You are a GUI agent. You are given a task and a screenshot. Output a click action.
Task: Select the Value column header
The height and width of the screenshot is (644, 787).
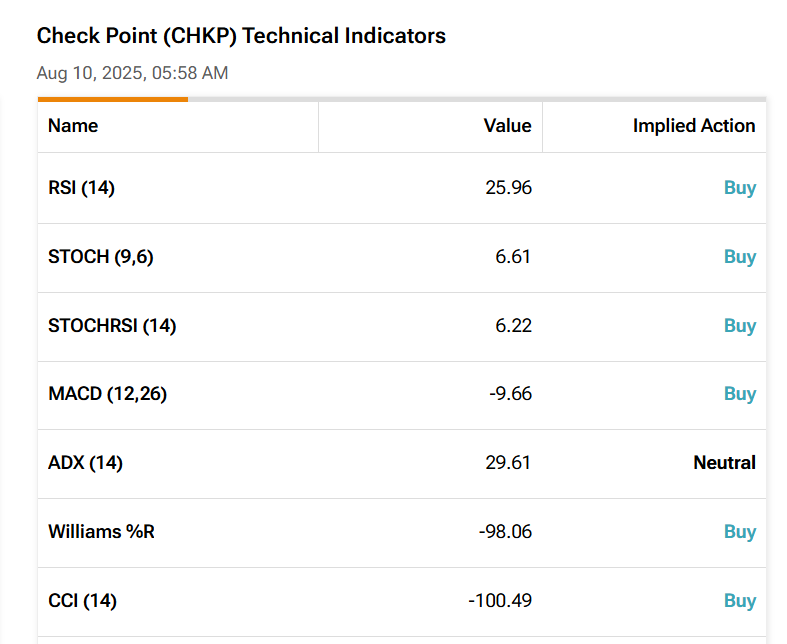coord(507,126)
